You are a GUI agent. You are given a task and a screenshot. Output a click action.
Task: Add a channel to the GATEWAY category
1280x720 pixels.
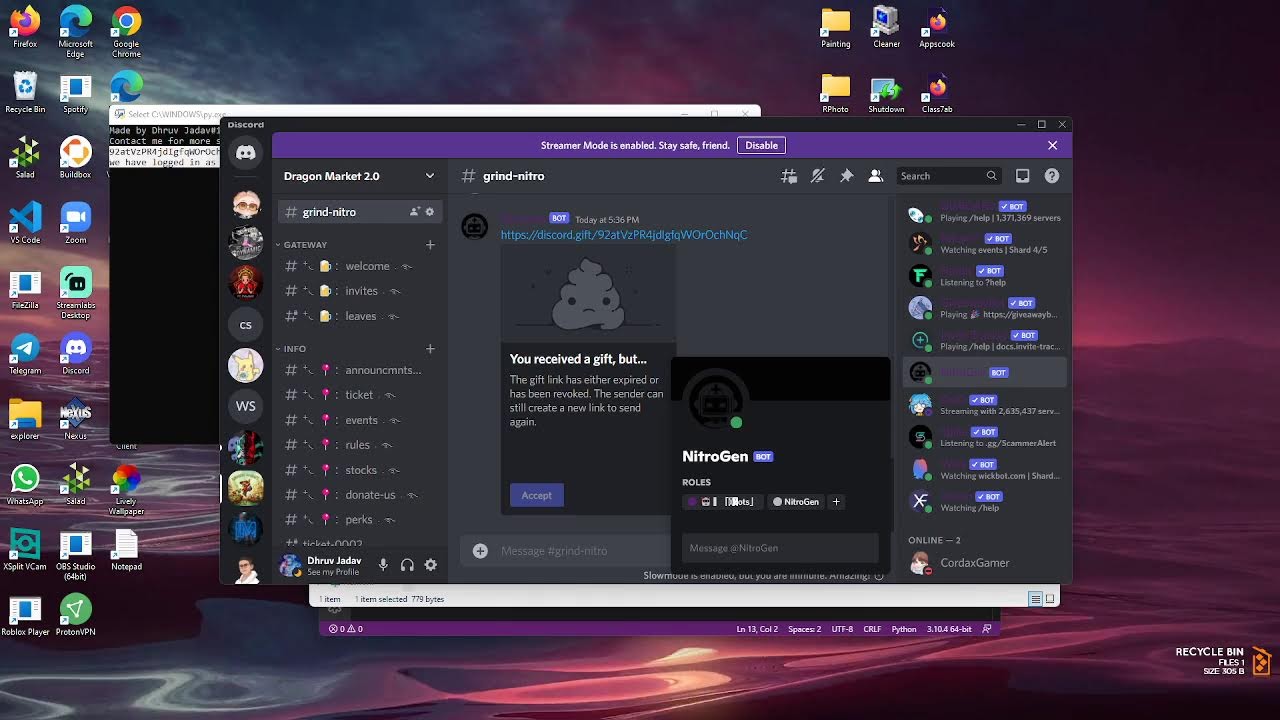click(430, 245)
